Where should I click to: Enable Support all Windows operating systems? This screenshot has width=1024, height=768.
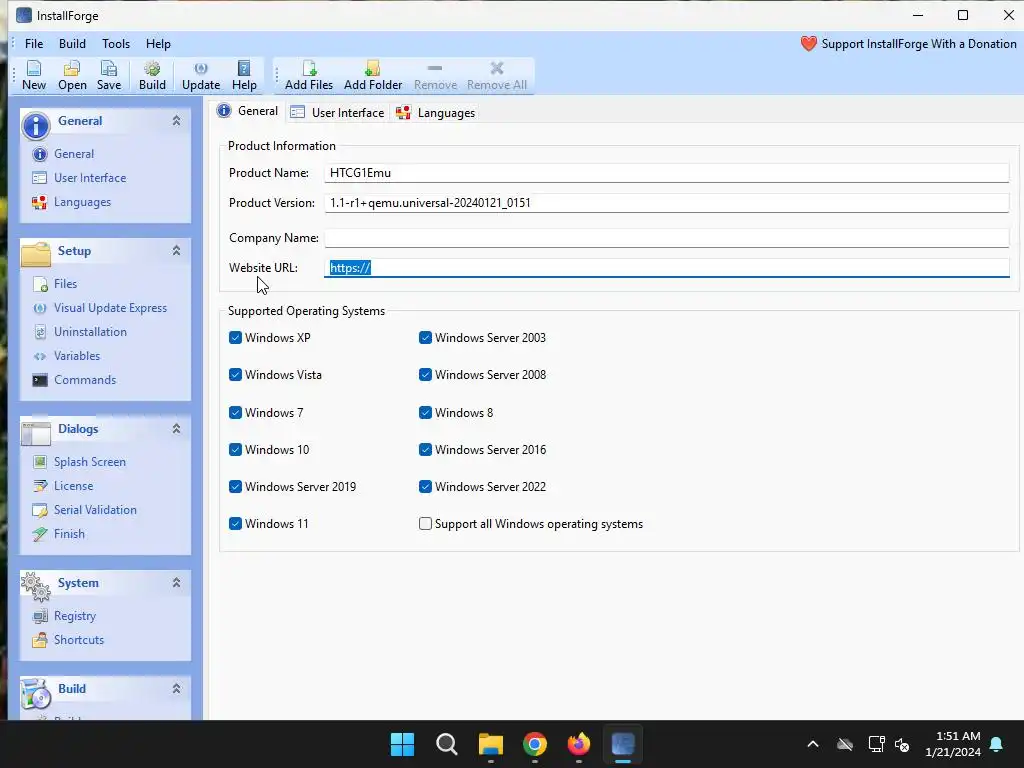(425, 524)
